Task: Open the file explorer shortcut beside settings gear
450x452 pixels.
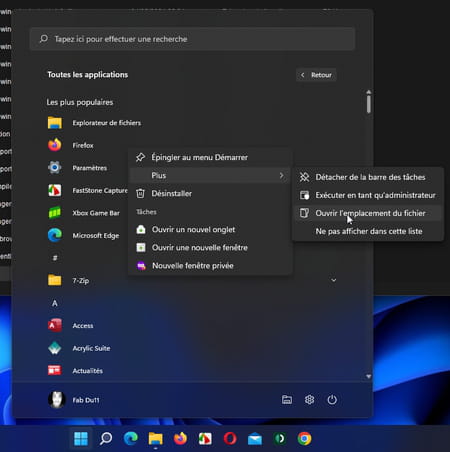Action: coord(287,400)
